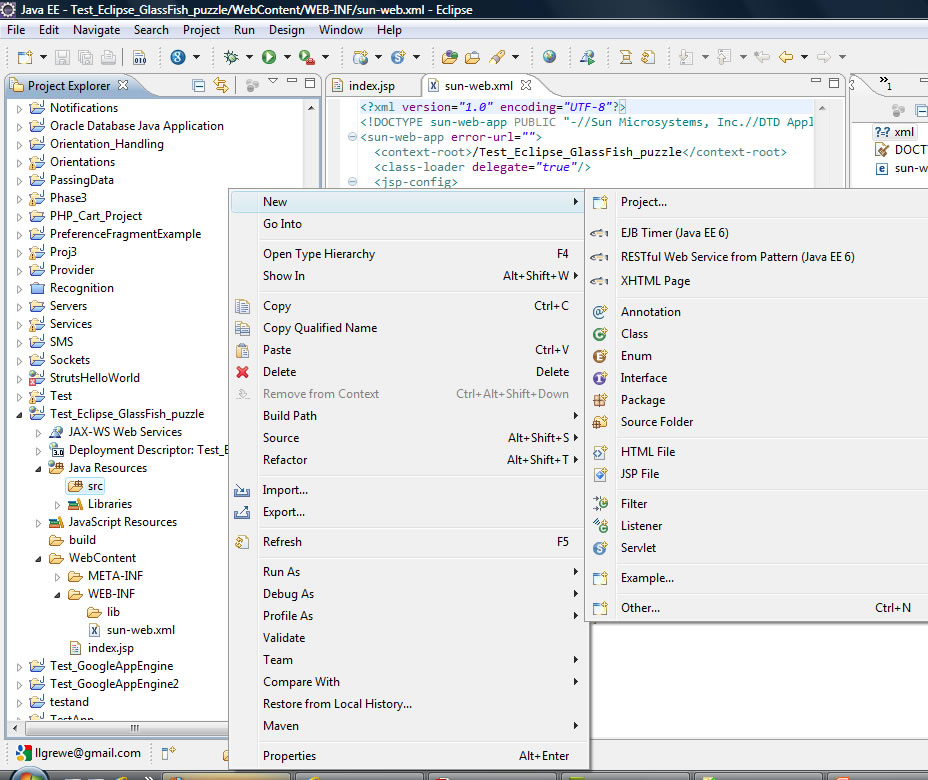Select the Debug toolbar bug icon
Viewport: 928px width, 780px height.
point(231,57)
